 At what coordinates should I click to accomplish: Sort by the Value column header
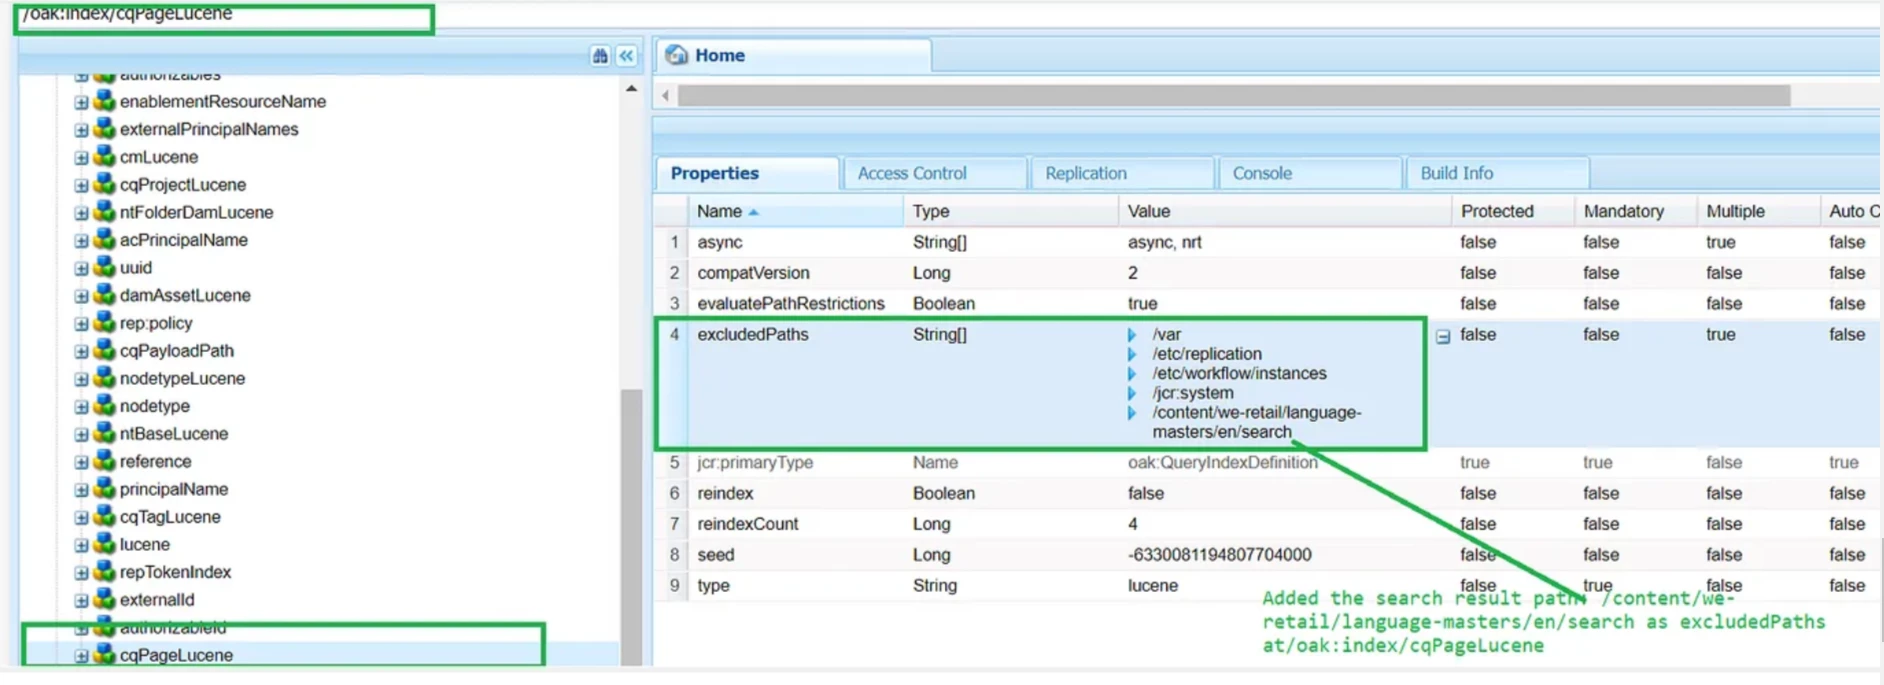(1284, 211)
